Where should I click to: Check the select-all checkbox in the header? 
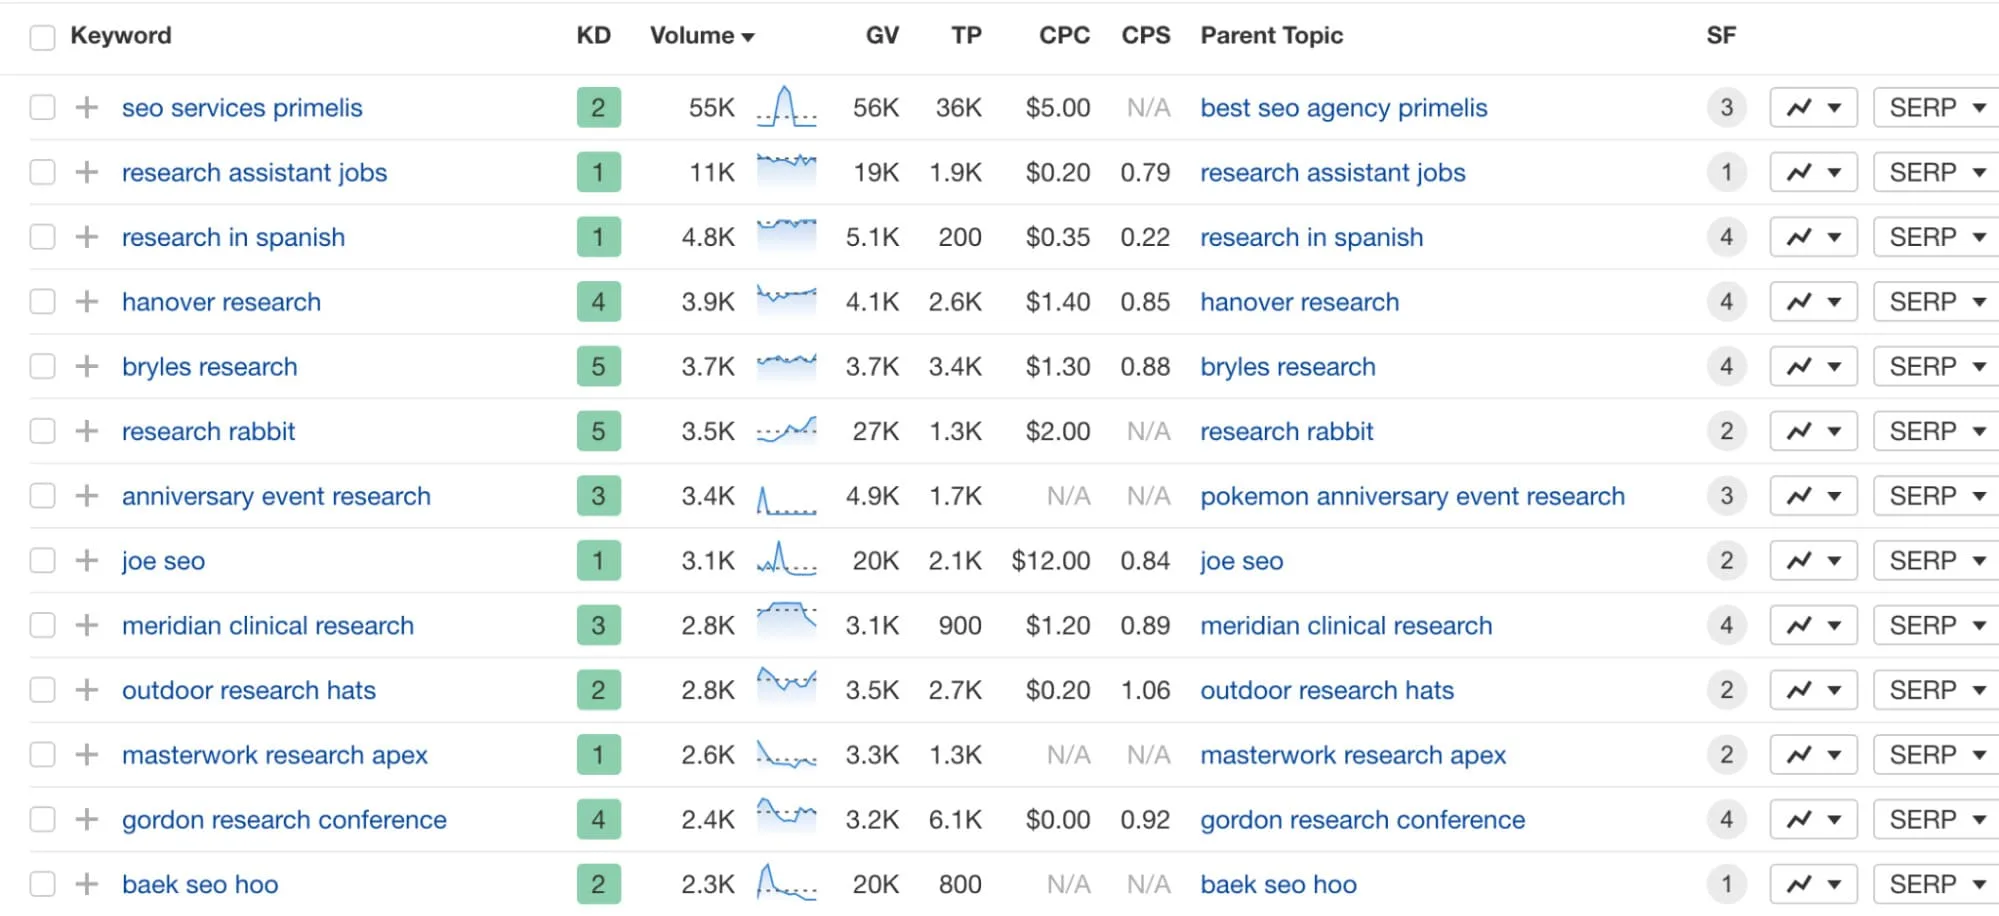pos(42,36)
